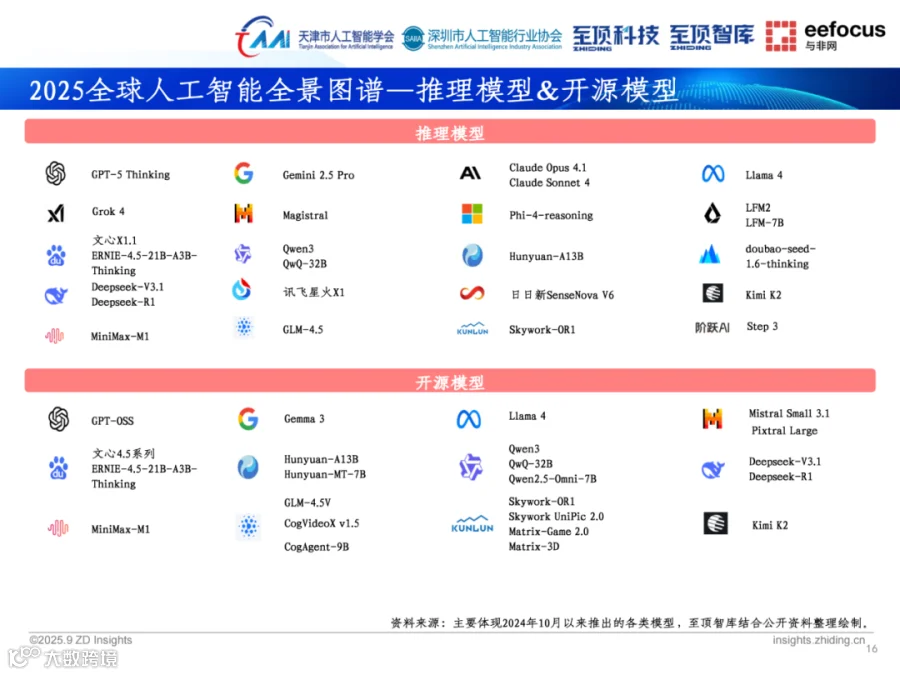The width and height of the screenshot is (900, 675).
Task: Select the Mistral logo beside Magistral
Action: tap(244, 213)
